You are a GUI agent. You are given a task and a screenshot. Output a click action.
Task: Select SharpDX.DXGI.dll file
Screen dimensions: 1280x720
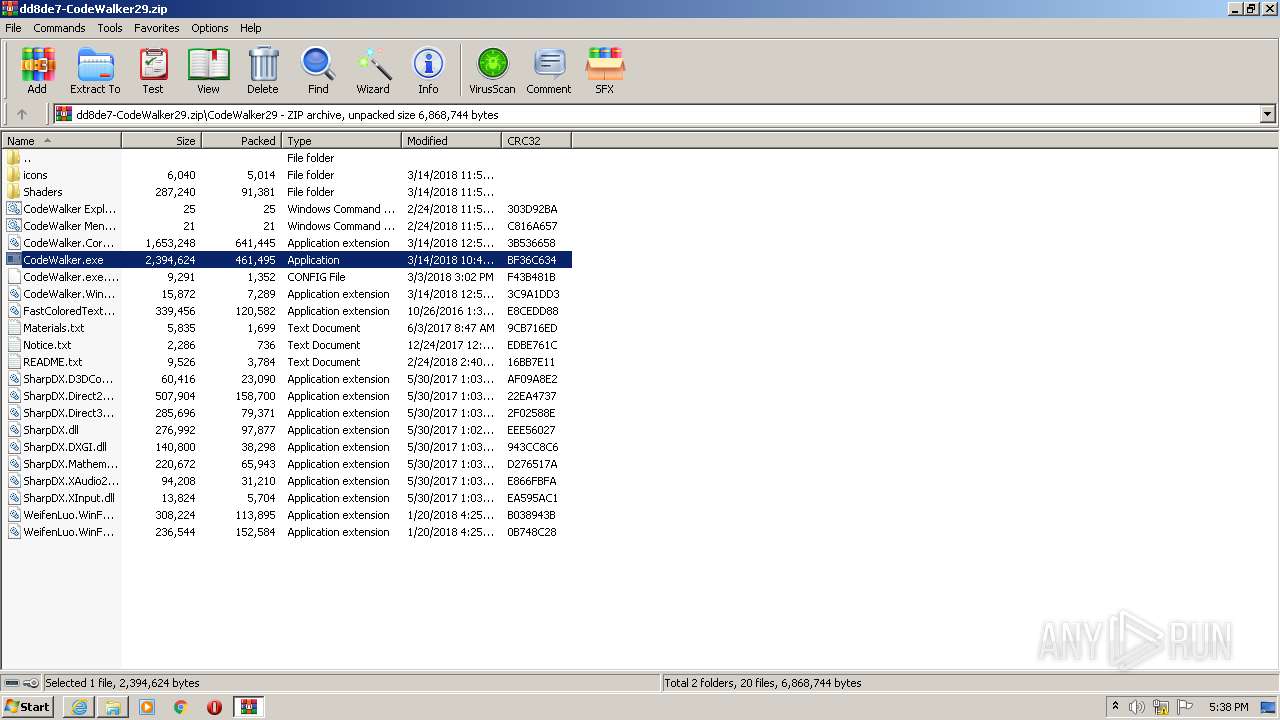tap(288, 447)
